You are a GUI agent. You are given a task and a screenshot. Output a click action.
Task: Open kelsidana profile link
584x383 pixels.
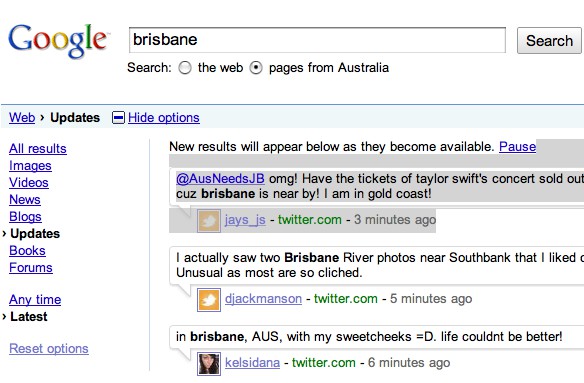(252, 363)
